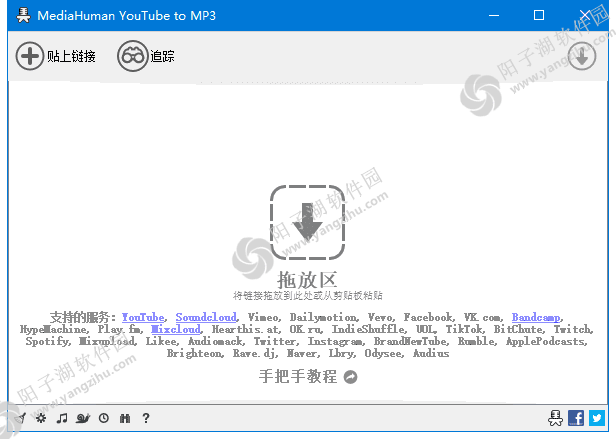Click the status bar binoculars icon
The height and width of the screenshot is (439, 616).
[125, 418]
